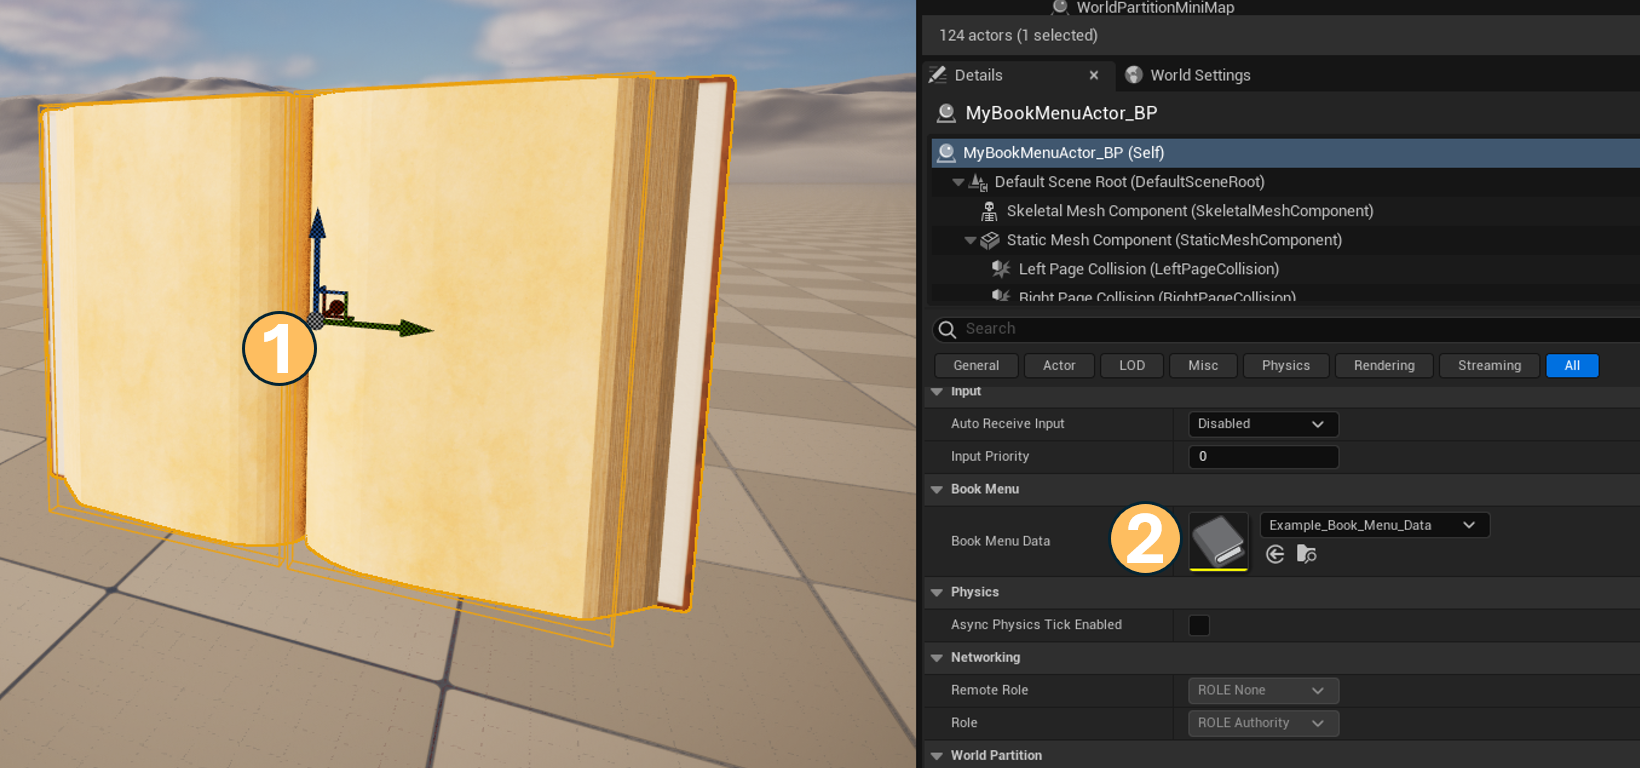The width and height of the screenshot is (1640, 768).
Task: Click the Browse to asset folder icon
Action: (1306, 554)
